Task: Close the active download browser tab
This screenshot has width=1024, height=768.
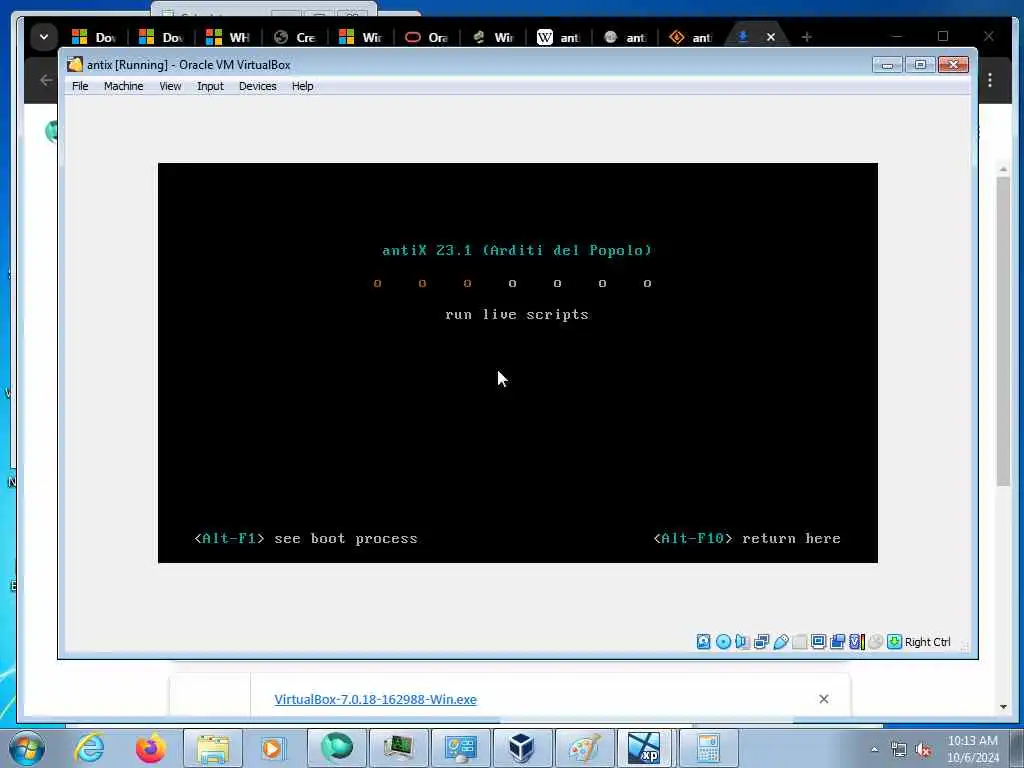Action: click(x=771, y=37)
